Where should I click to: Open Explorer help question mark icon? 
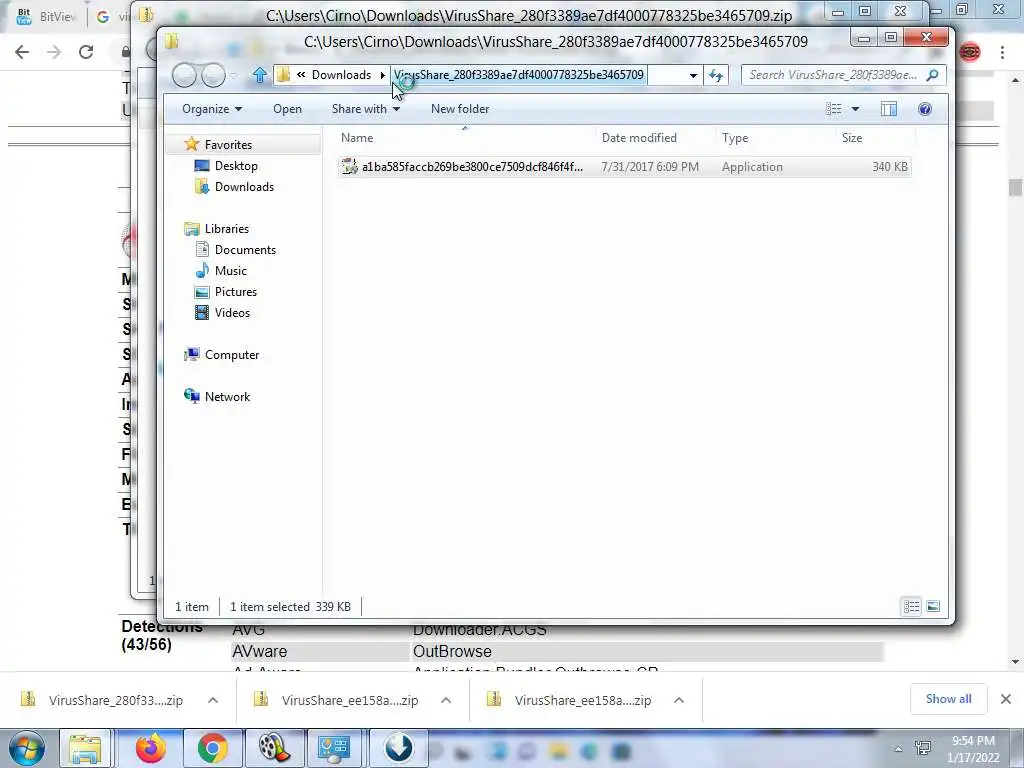click(x=925, y=109)
